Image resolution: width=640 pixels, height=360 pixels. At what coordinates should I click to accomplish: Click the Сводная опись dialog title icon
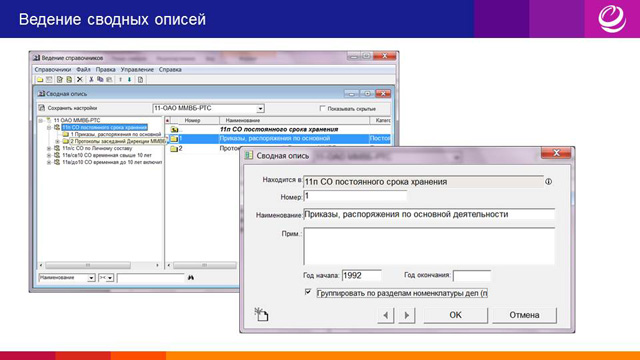[249, 155]
